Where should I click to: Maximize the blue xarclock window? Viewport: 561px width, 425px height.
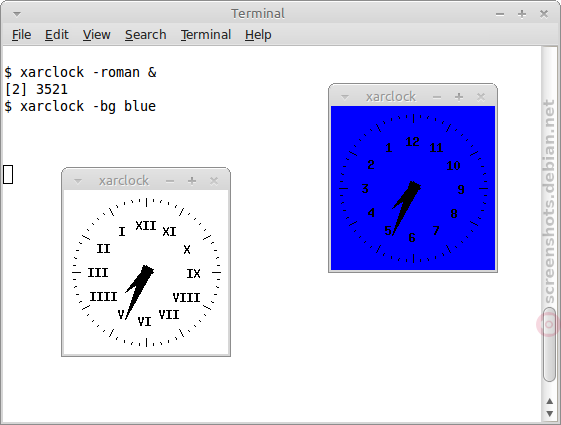pos(459,97)
